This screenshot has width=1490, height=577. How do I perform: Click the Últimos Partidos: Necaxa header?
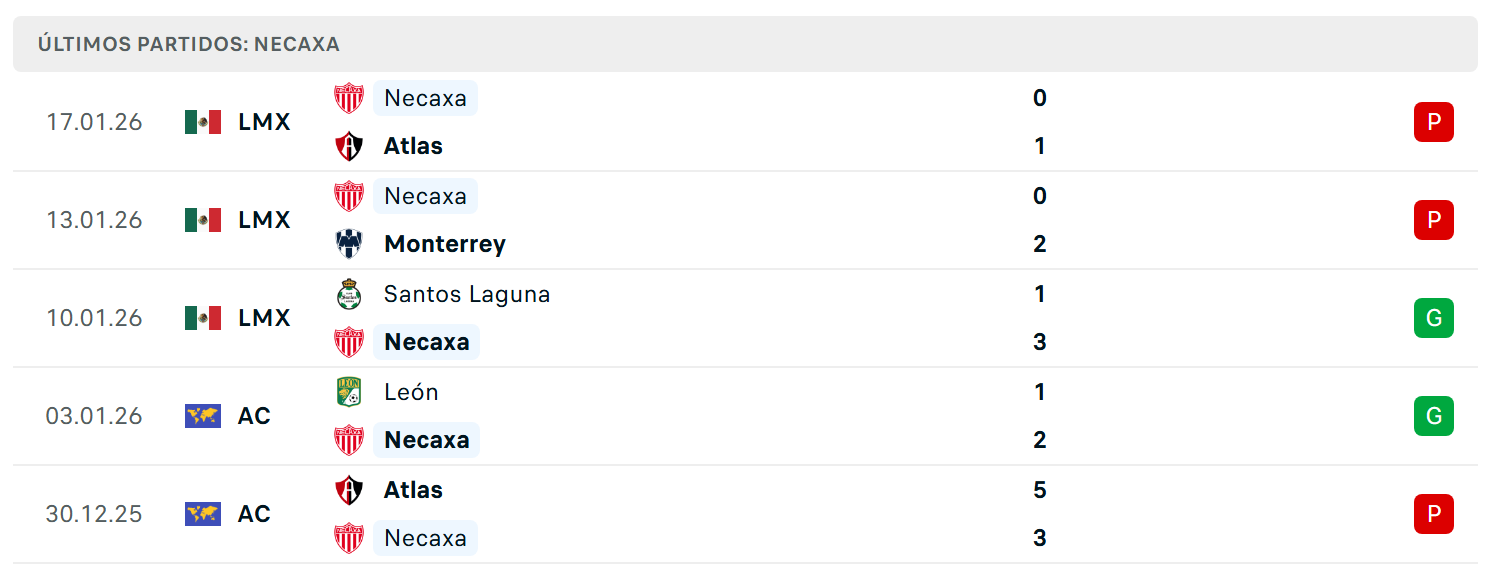(x=189, y=44)
